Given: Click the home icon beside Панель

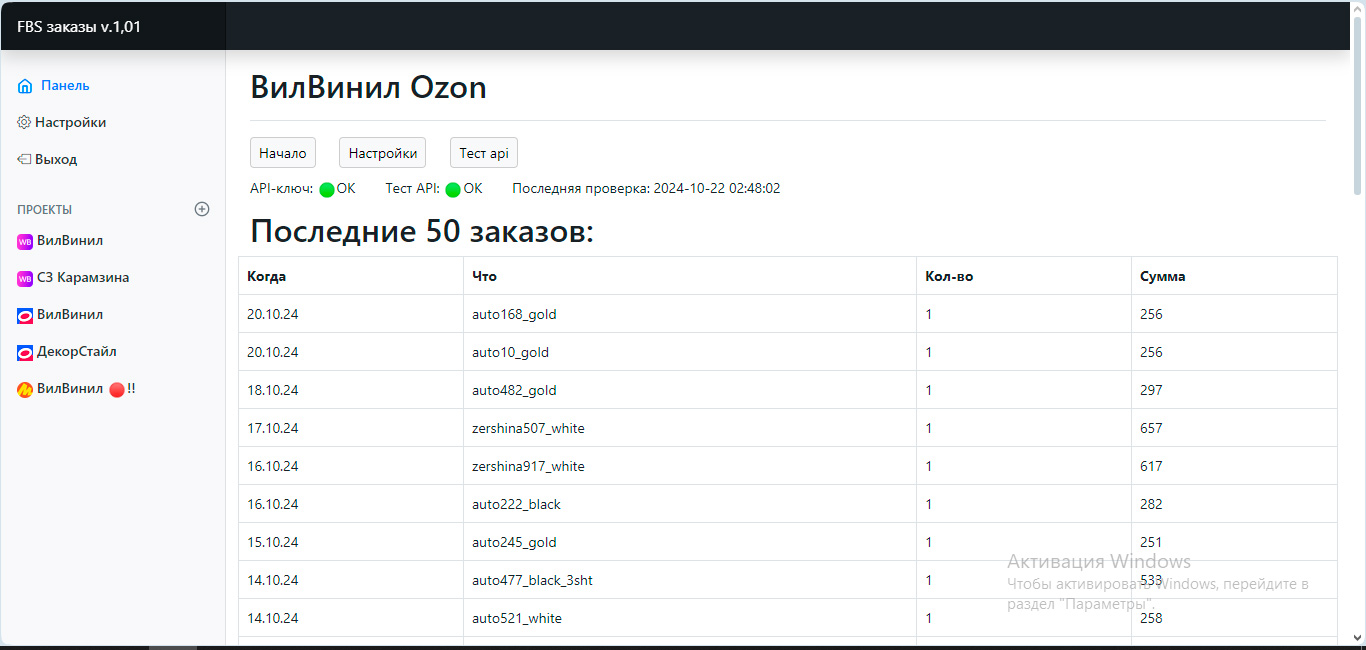Looking at the screenshot, I should pos(25,86).
